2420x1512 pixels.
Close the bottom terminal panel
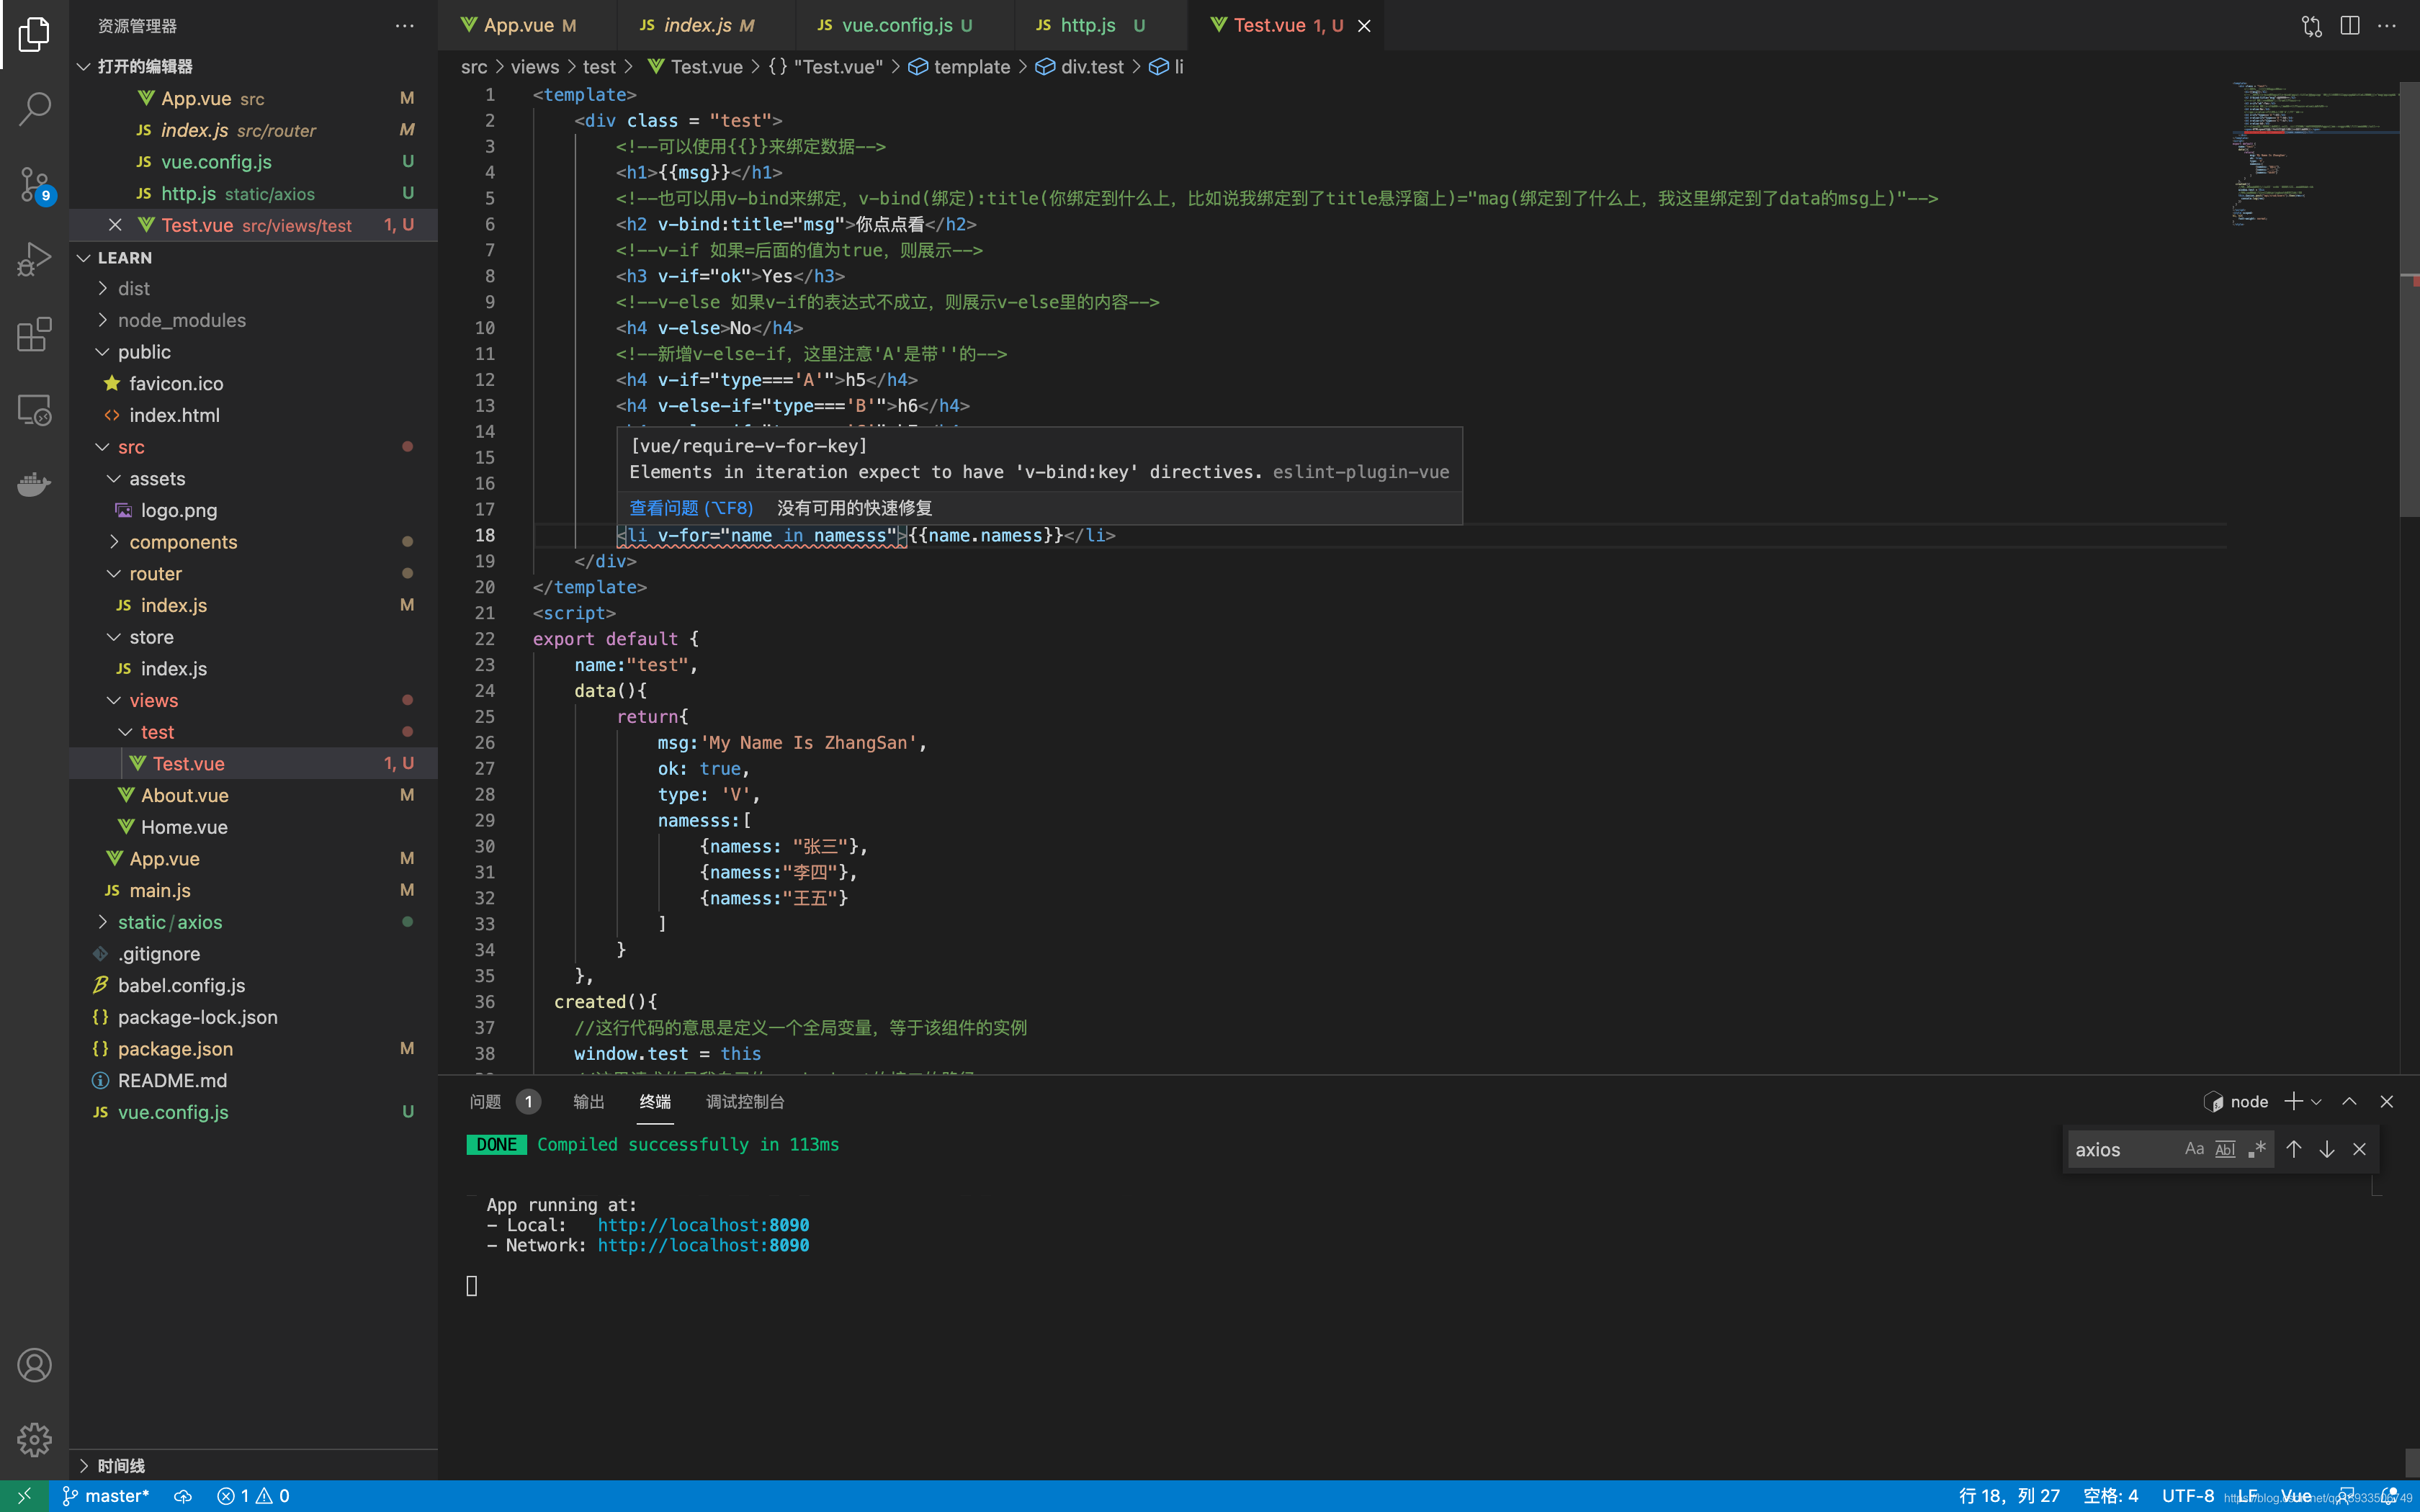tap(2387, 1101)
